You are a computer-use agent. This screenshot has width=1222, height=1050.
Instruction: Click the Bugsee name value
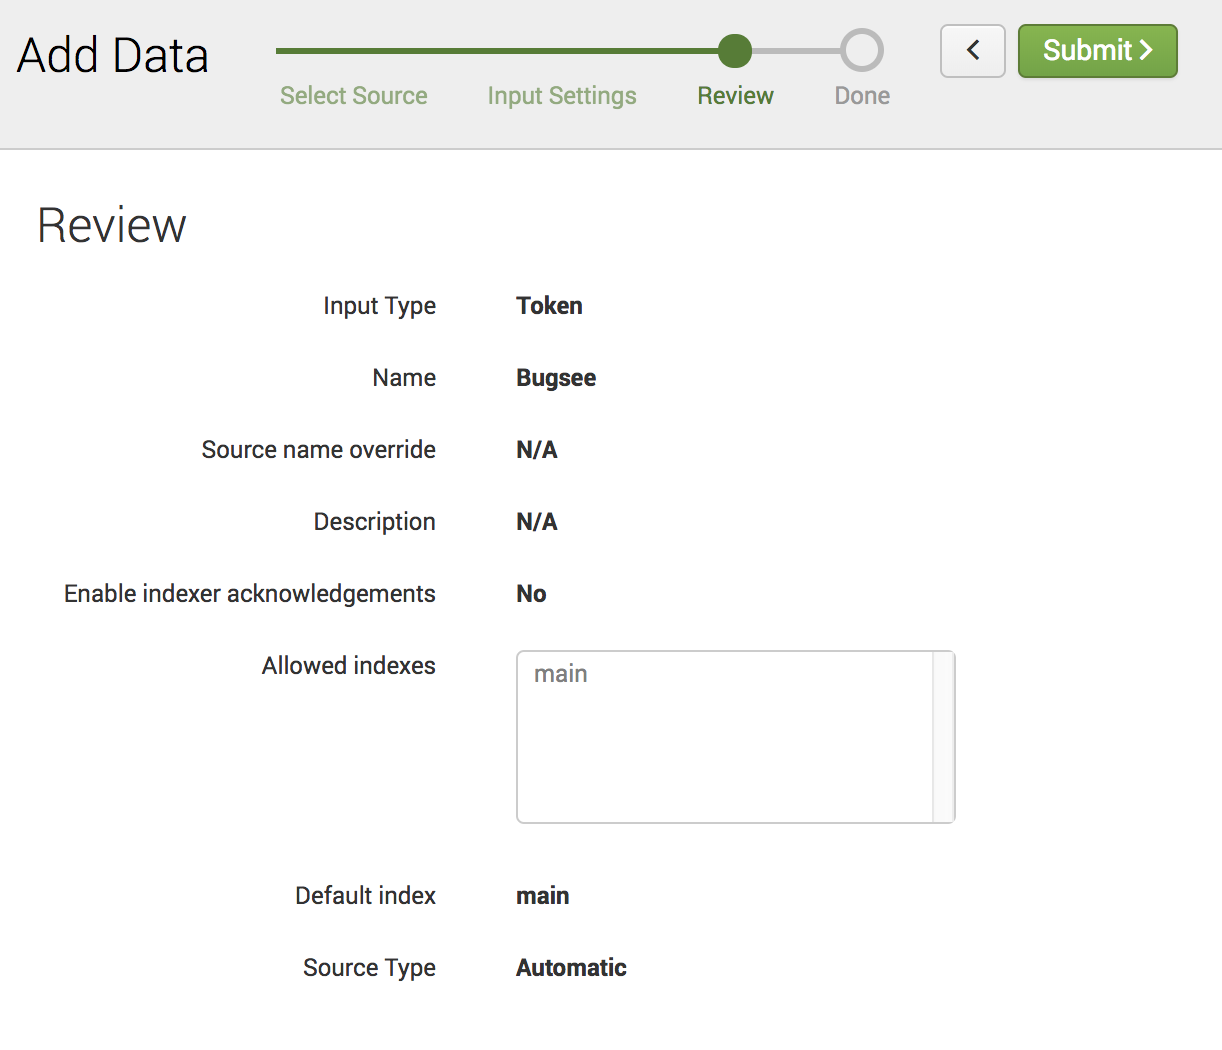(x=556, y=378)
